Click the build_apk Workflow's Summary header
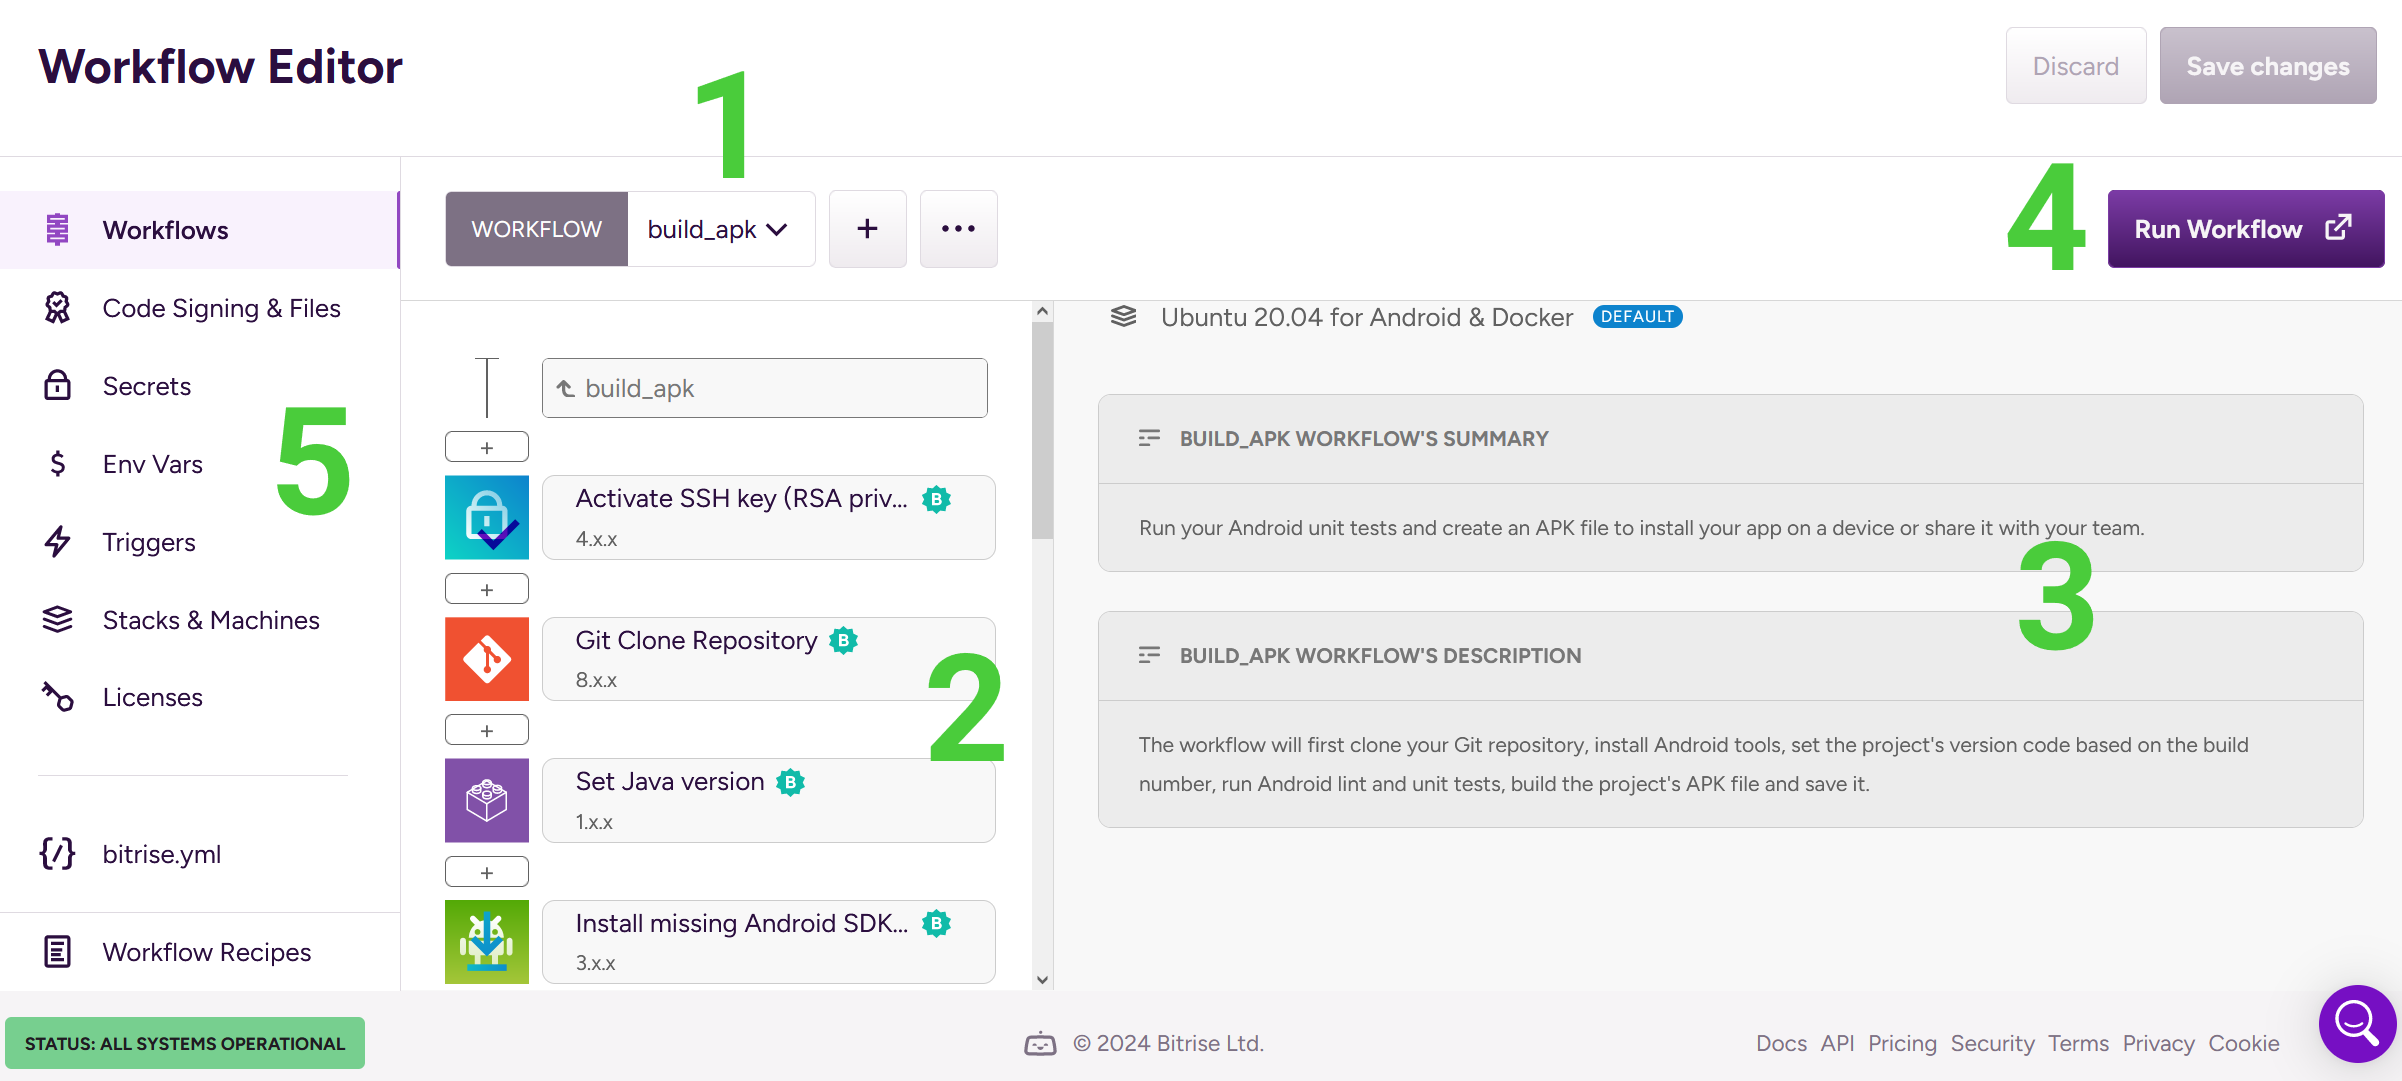Screen dimensions: 2402x1081 [1730, 439]
